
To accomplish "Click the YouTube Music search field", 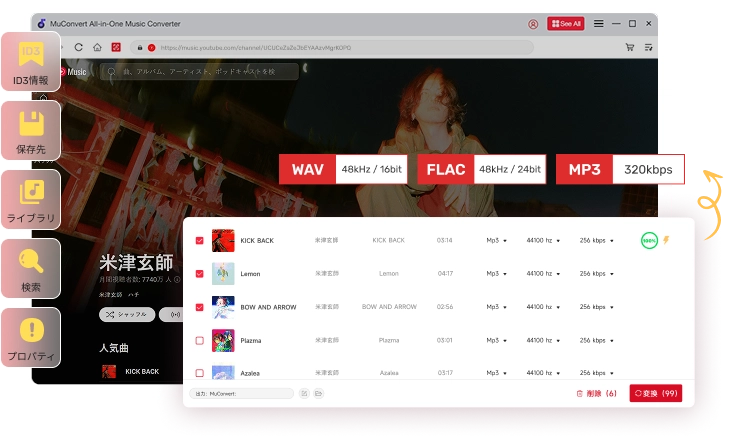I will (199, 72).
